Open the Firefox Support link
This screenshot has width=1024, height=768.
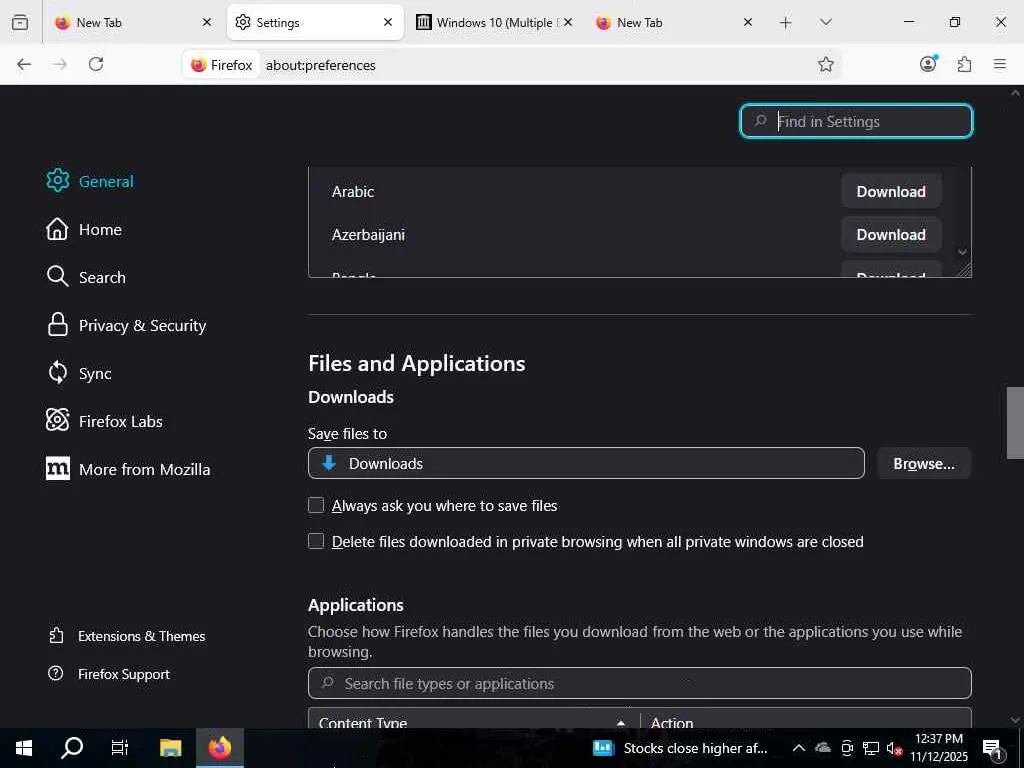point(123,674)
